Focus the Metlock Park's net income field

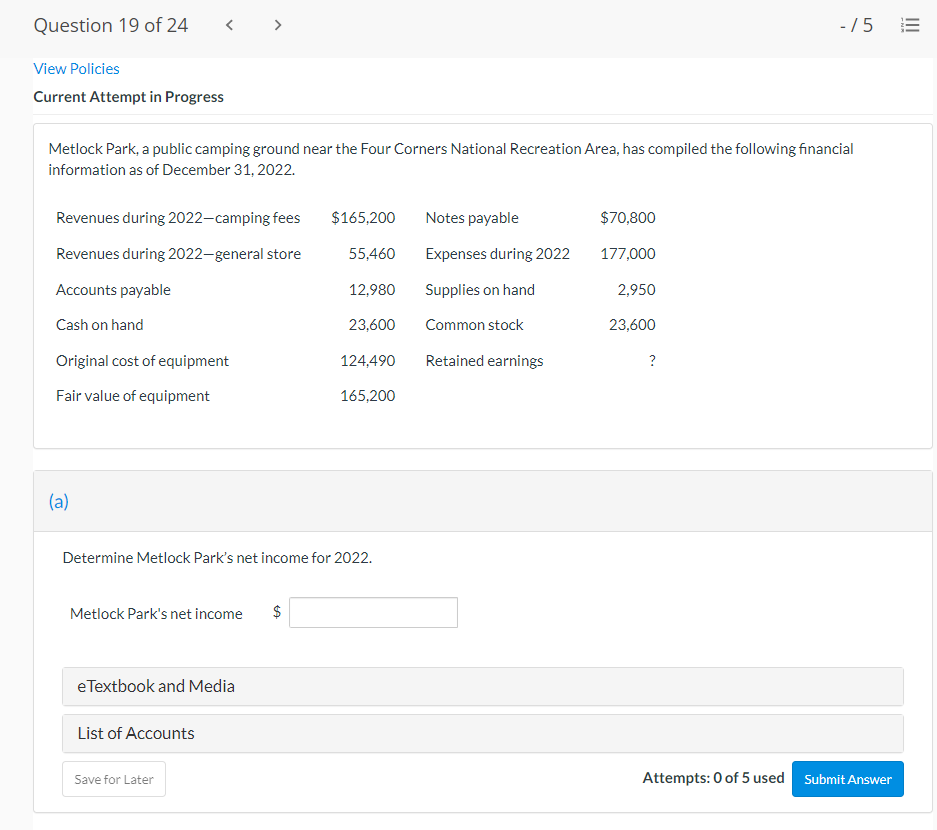coord(373,613)
